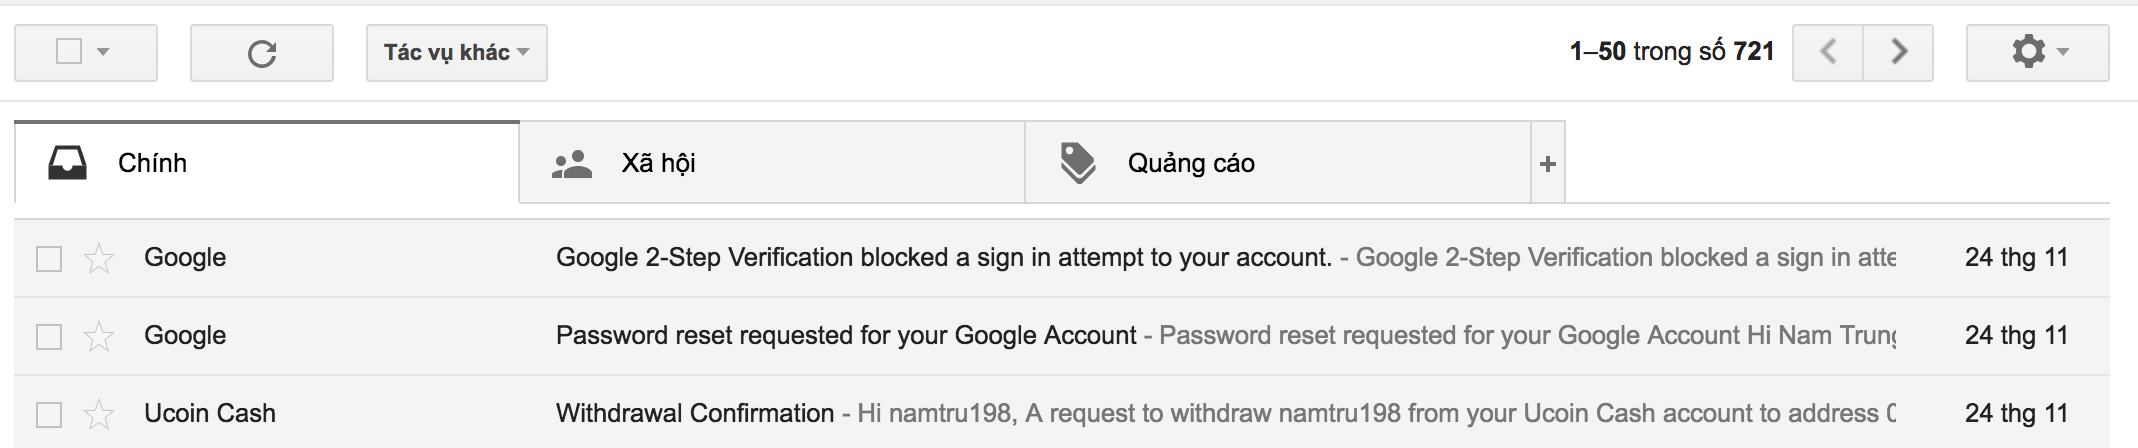
Task: Go to the next page of emails
Action: (x=1898, y=52)
